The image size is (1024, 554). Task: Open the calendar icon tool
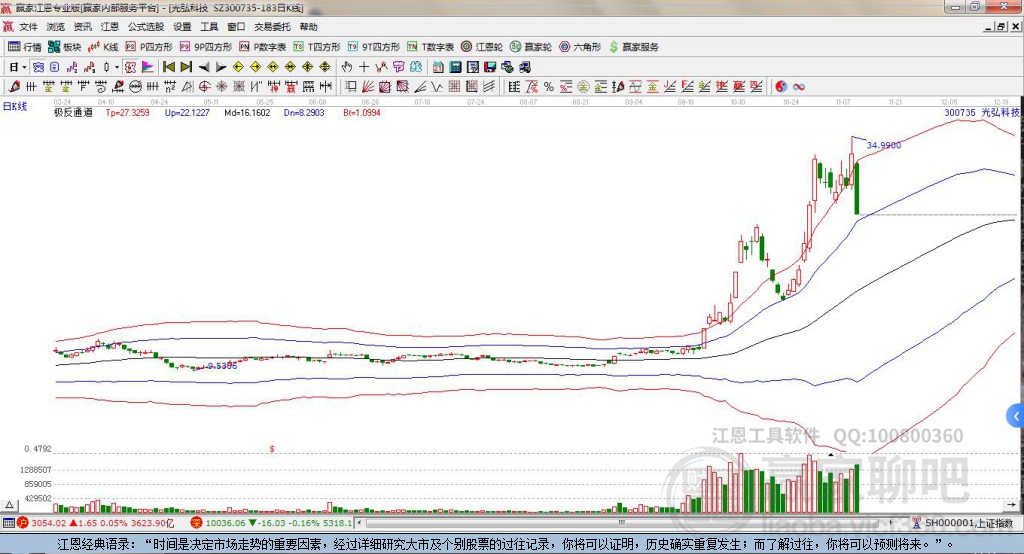coord(438,67)
